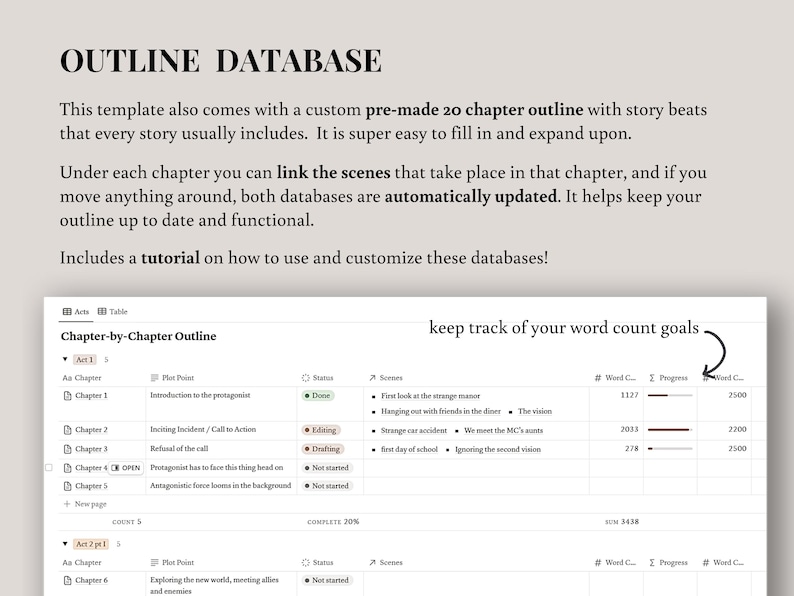This screenshot has width=794, height=596.
Task: Click the Chapter-by-Chapter Outline title
Action: tap(138, 336)
